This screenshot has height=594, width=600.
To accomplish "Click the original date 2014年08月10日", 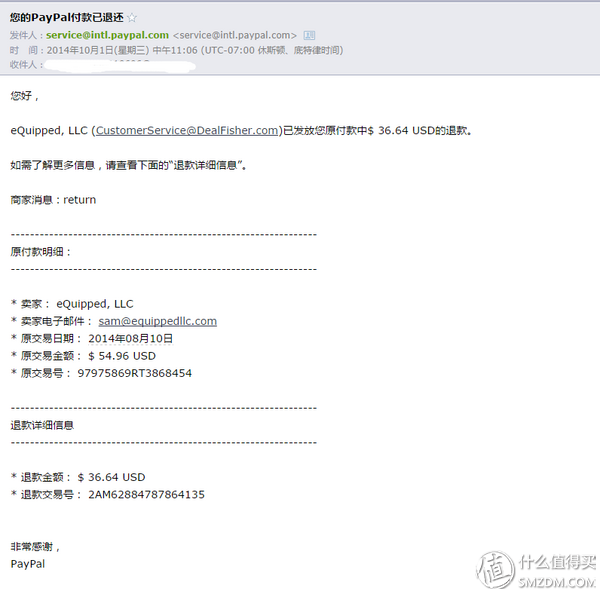I will point(130,338).
